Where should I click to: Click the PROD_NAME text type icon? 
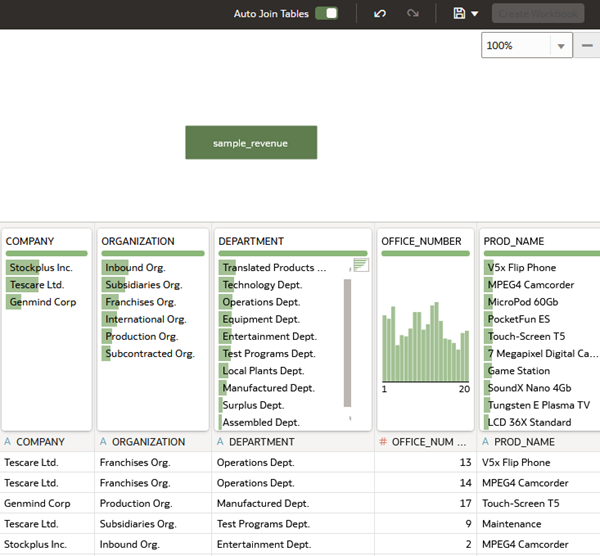click(x=485, y=442)
